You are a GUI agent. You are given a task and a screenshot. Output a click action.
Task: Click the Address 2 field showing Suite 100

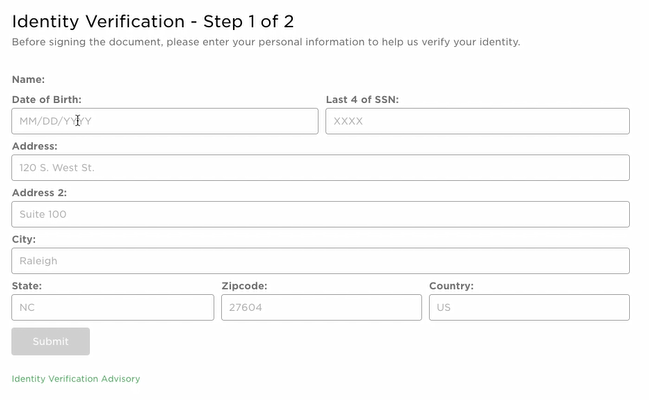point(320,214)
